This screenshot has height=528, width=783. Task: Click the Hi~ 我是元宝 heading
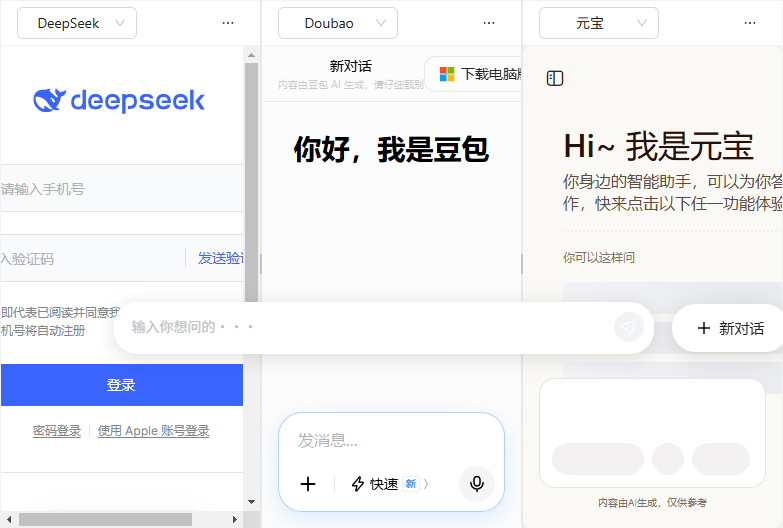[658, 146]
